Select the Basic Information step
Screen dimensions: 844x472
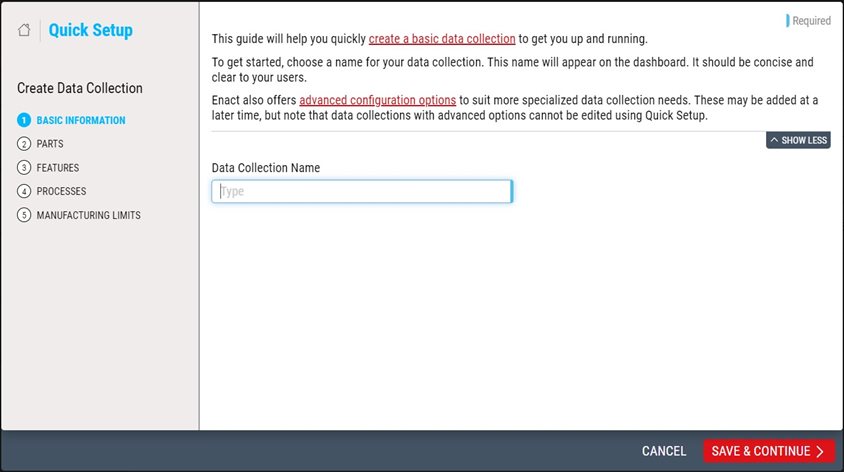coord(72,120)
